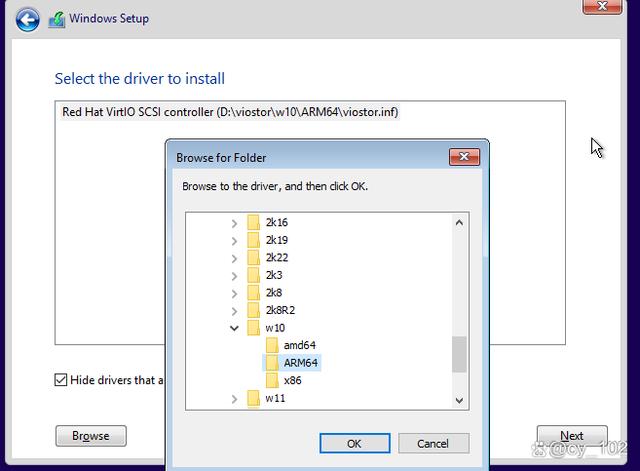Select the 2k3 folder label
The width and height of the screenshot is (640, 471).
[274, 275]
